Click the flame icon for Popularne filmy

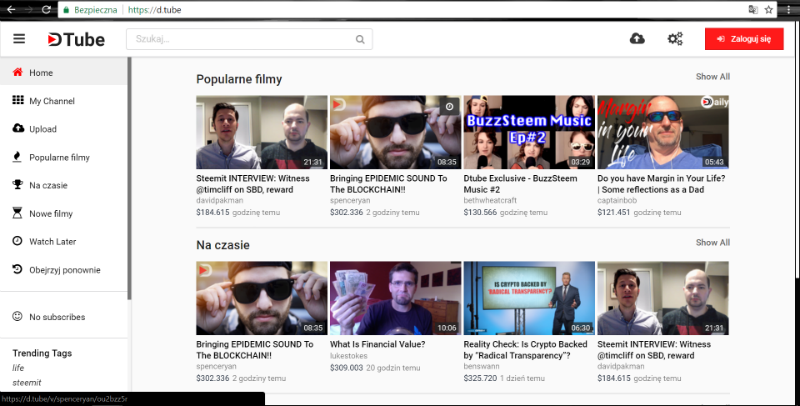17,157
